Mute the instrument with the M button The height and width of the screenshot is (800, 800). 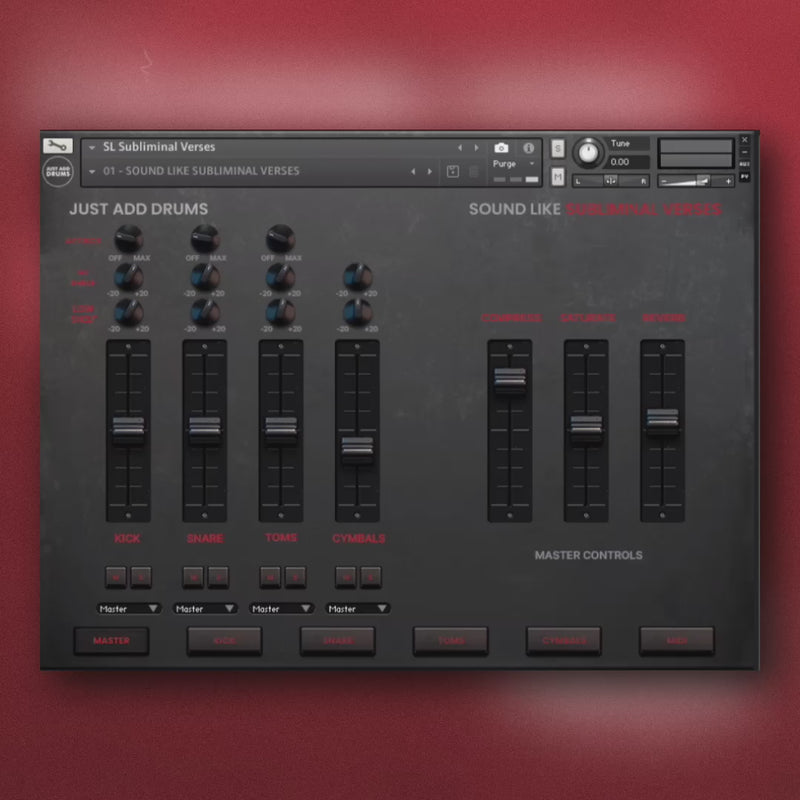[558, 176]
